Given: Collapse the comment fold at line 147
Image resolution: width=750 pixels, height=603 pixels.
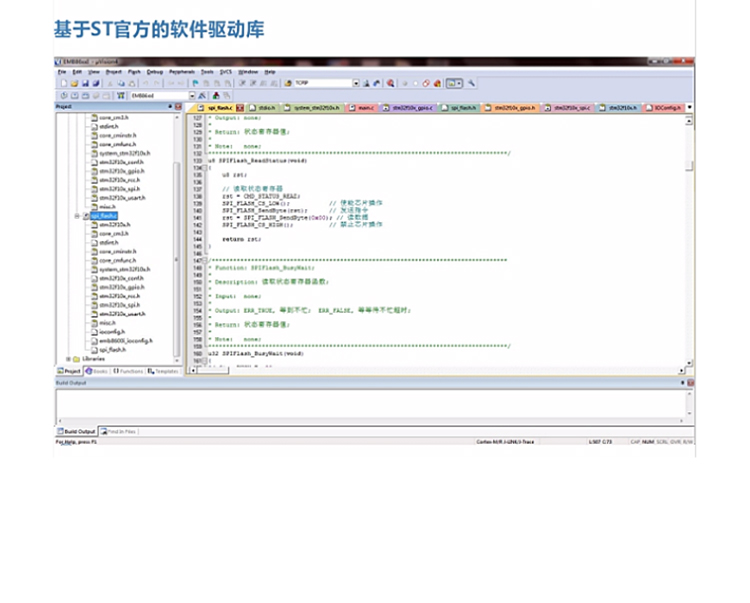Looking at the screenshot, I should [x=205, y=261].
